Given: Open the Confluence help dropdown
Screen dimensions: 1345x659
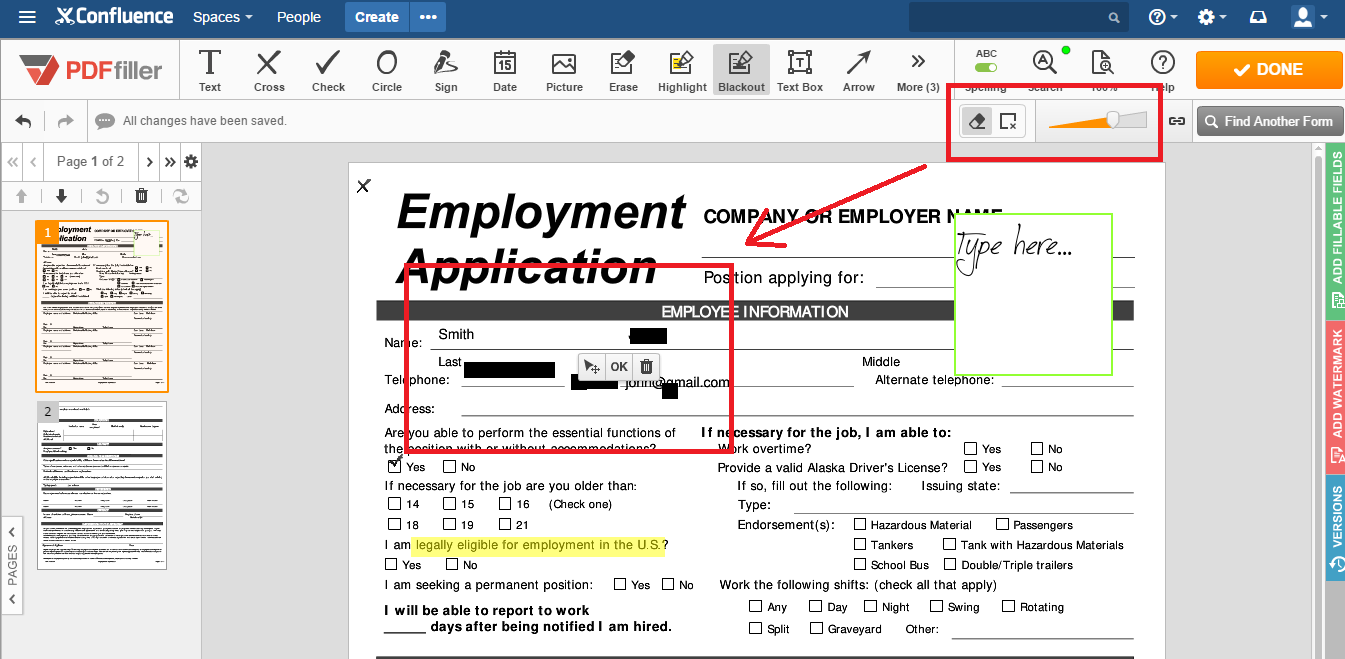Looking at the screenshot, I should point(1162,17).
